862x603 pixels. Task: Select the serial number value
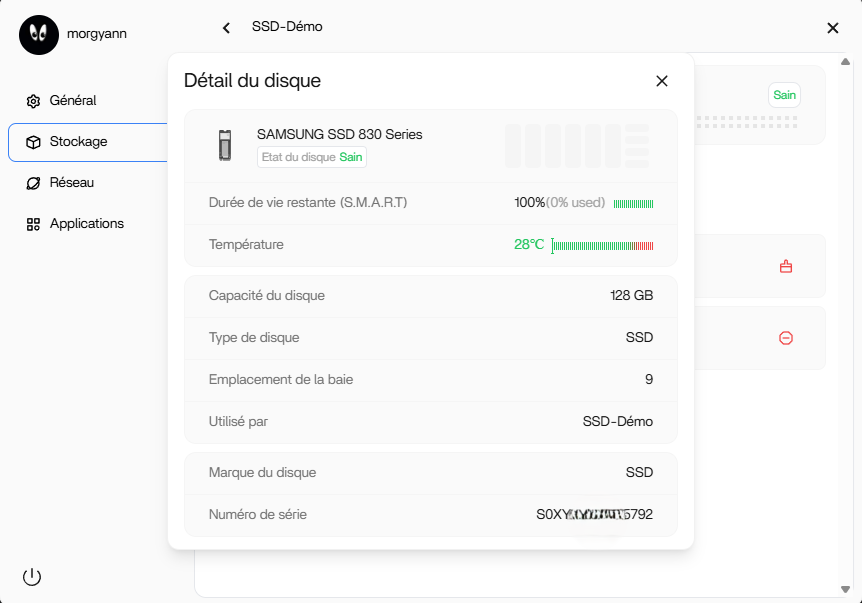pyautogui.click(x=594, y=515)
